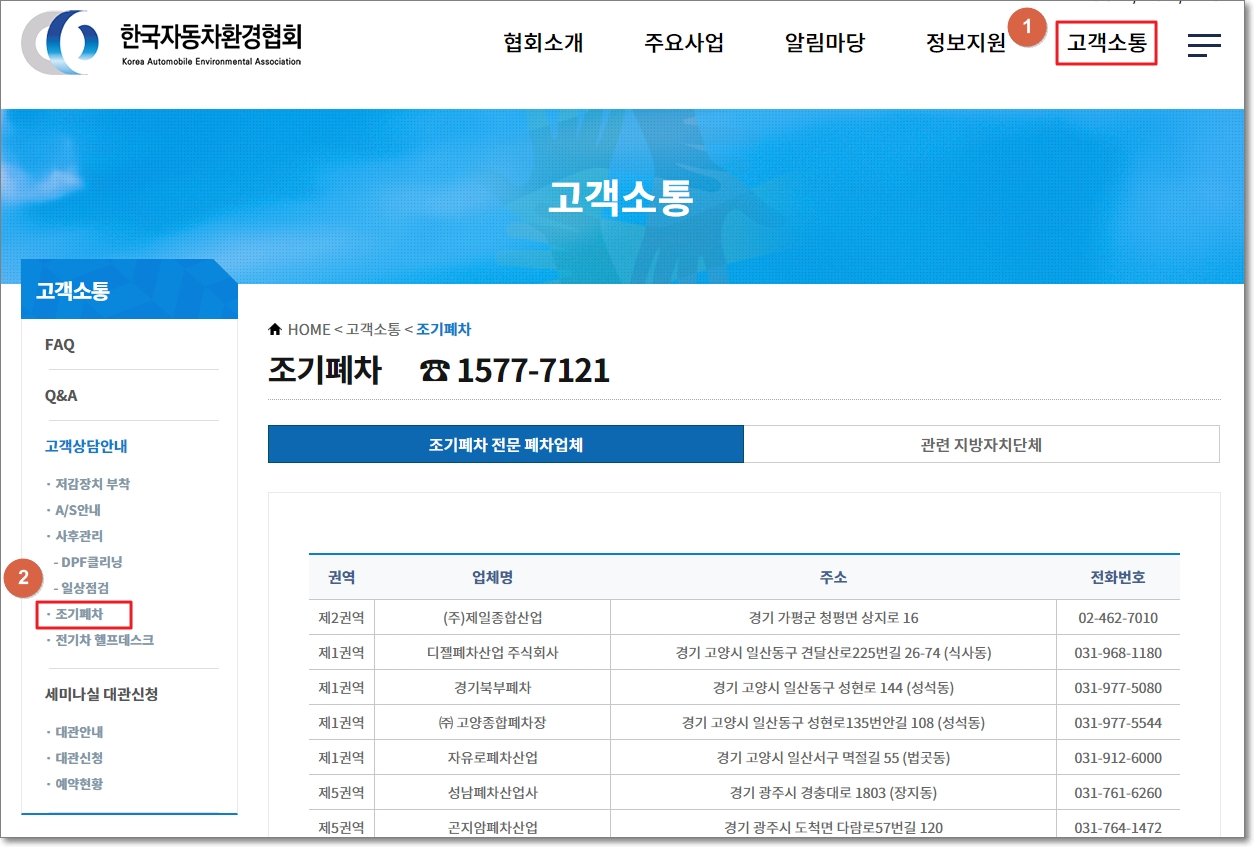The height and width of the screenshot is (847, 1254).
Task: Open 저감장치 부착 sidebar link
Action: (x=92, y=484)
